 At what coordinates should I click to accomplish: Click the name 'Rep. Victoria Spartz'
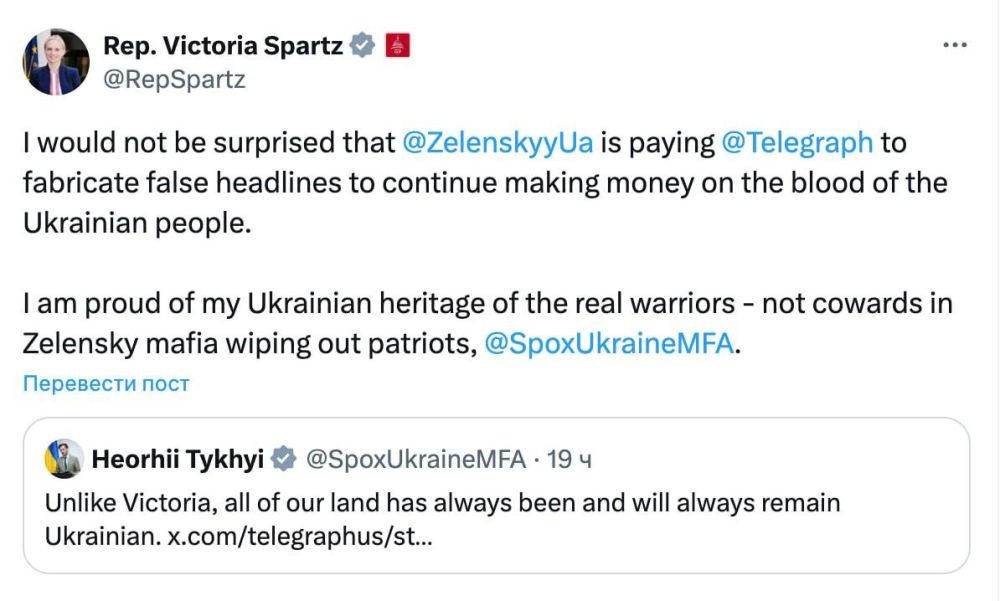[222, 43]
